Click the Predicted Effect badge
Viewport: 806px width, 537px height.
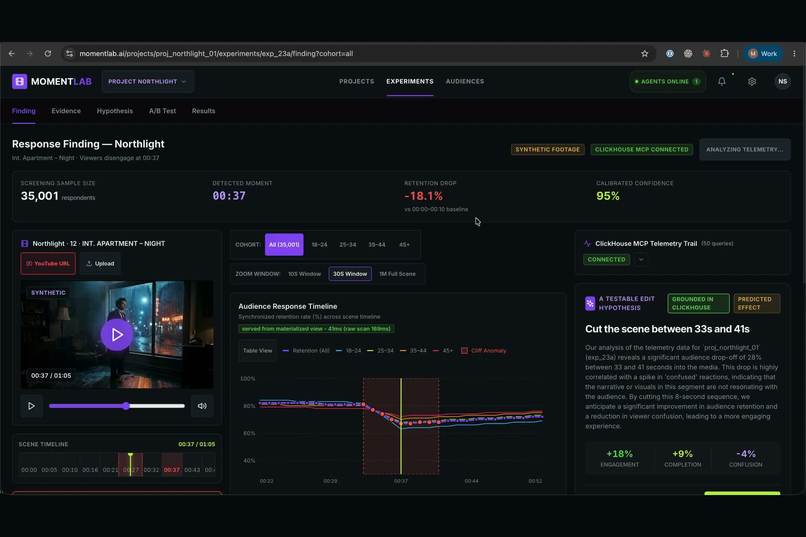pyautogui.click(x=756, y=303)
